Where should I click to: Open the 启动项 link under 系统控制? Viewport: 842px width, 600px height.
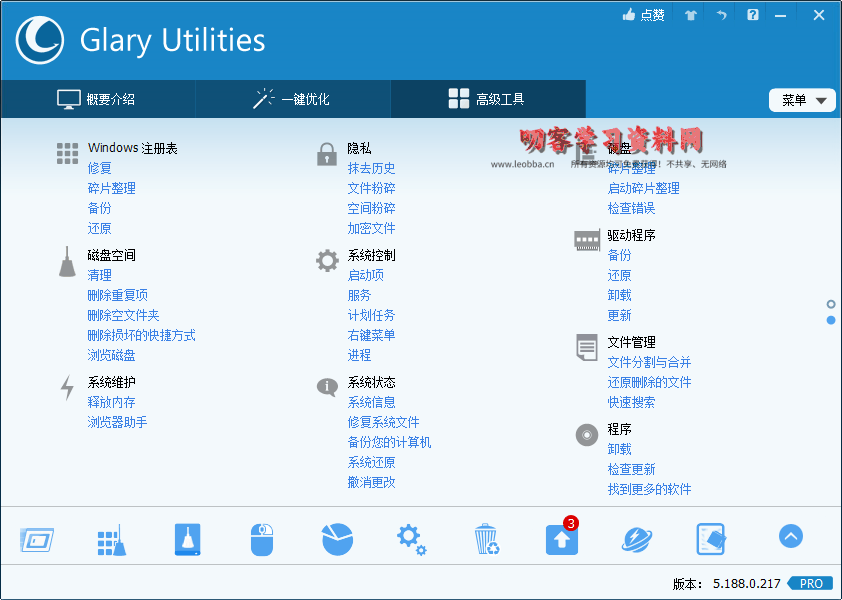click(x=365, y=275)
